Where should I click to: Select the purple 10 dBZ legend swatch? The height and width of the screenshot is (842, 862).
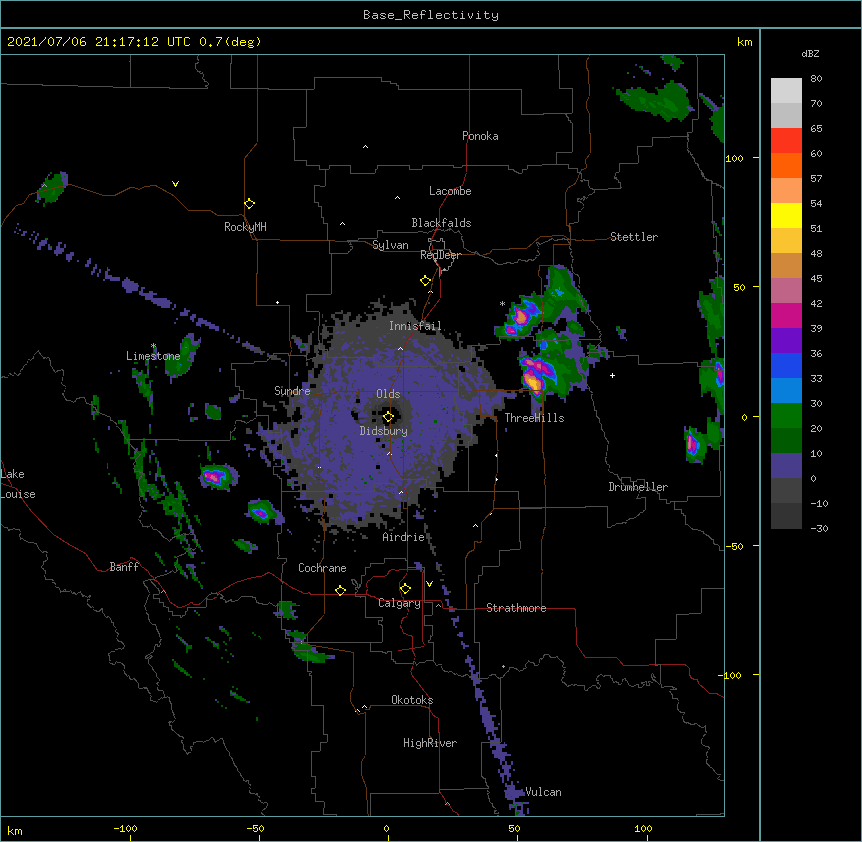pos(786,466)
